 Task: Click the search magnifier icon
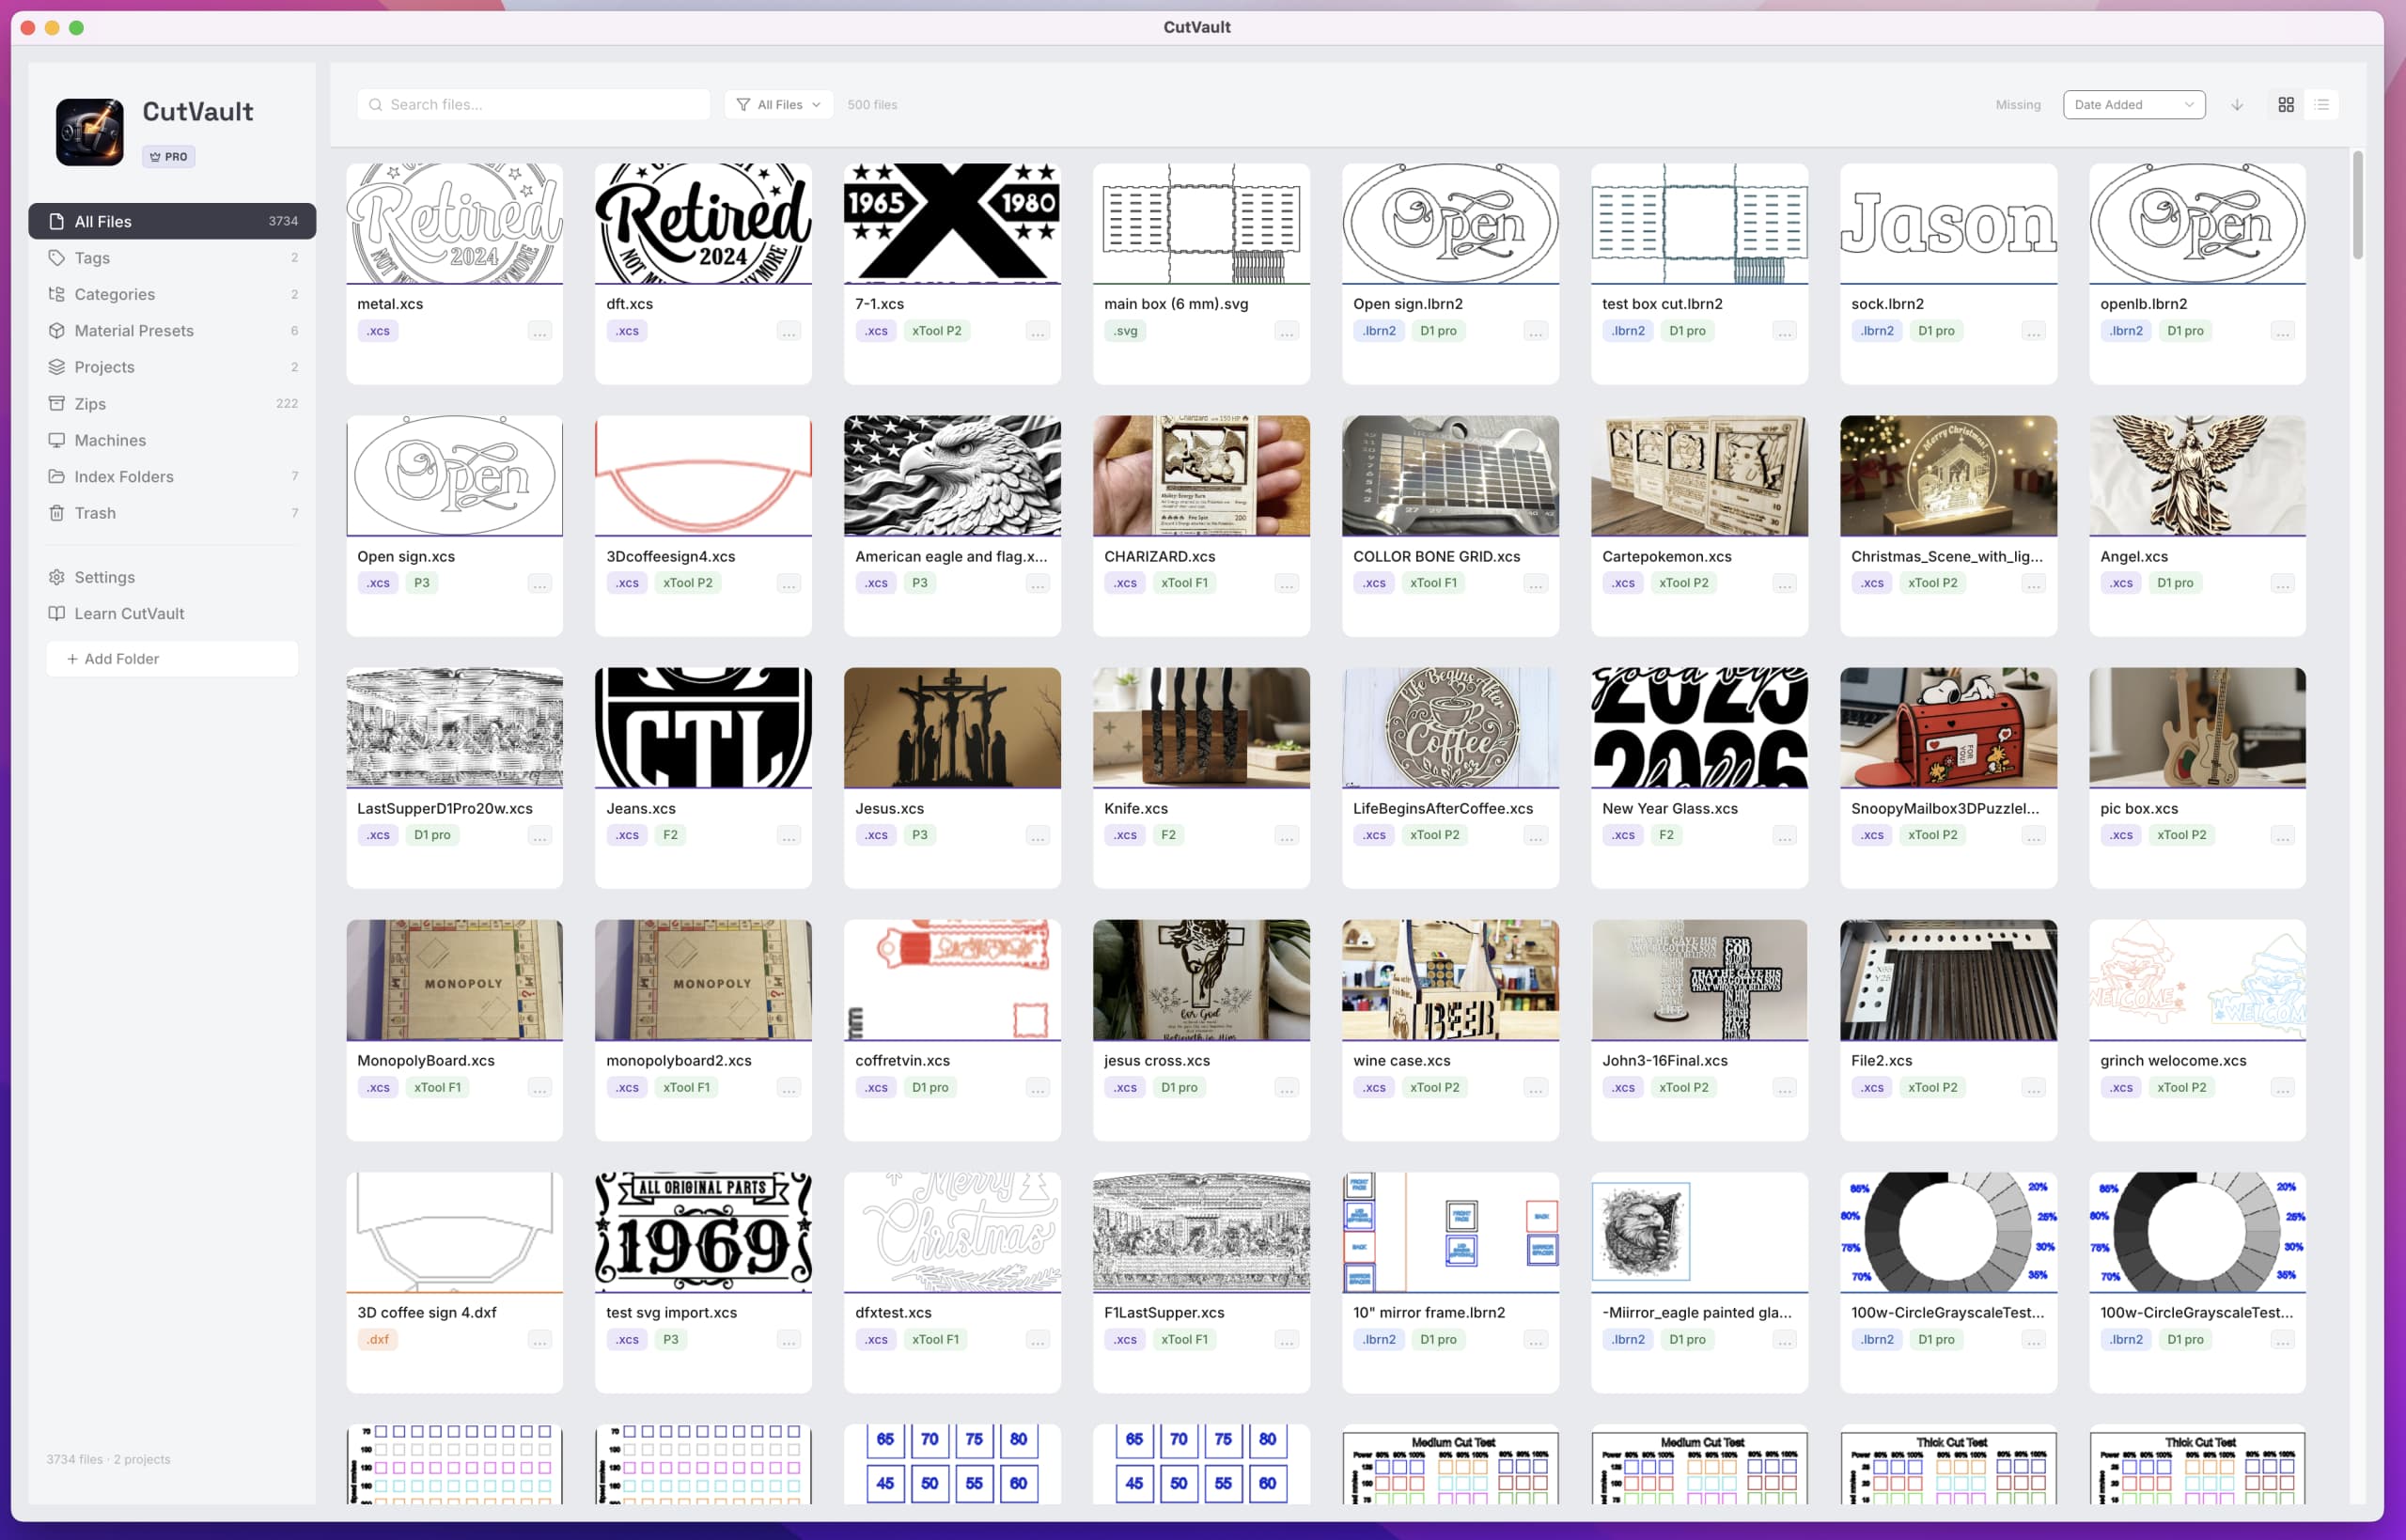pyautogui.click(x=376, y=105)
